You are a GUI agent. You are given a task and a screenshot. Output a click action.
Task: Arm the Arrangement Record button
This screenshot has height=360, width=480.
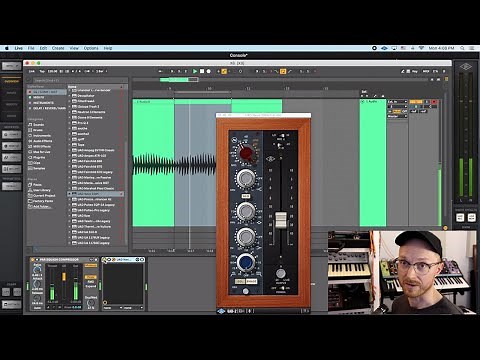point(209,71)
